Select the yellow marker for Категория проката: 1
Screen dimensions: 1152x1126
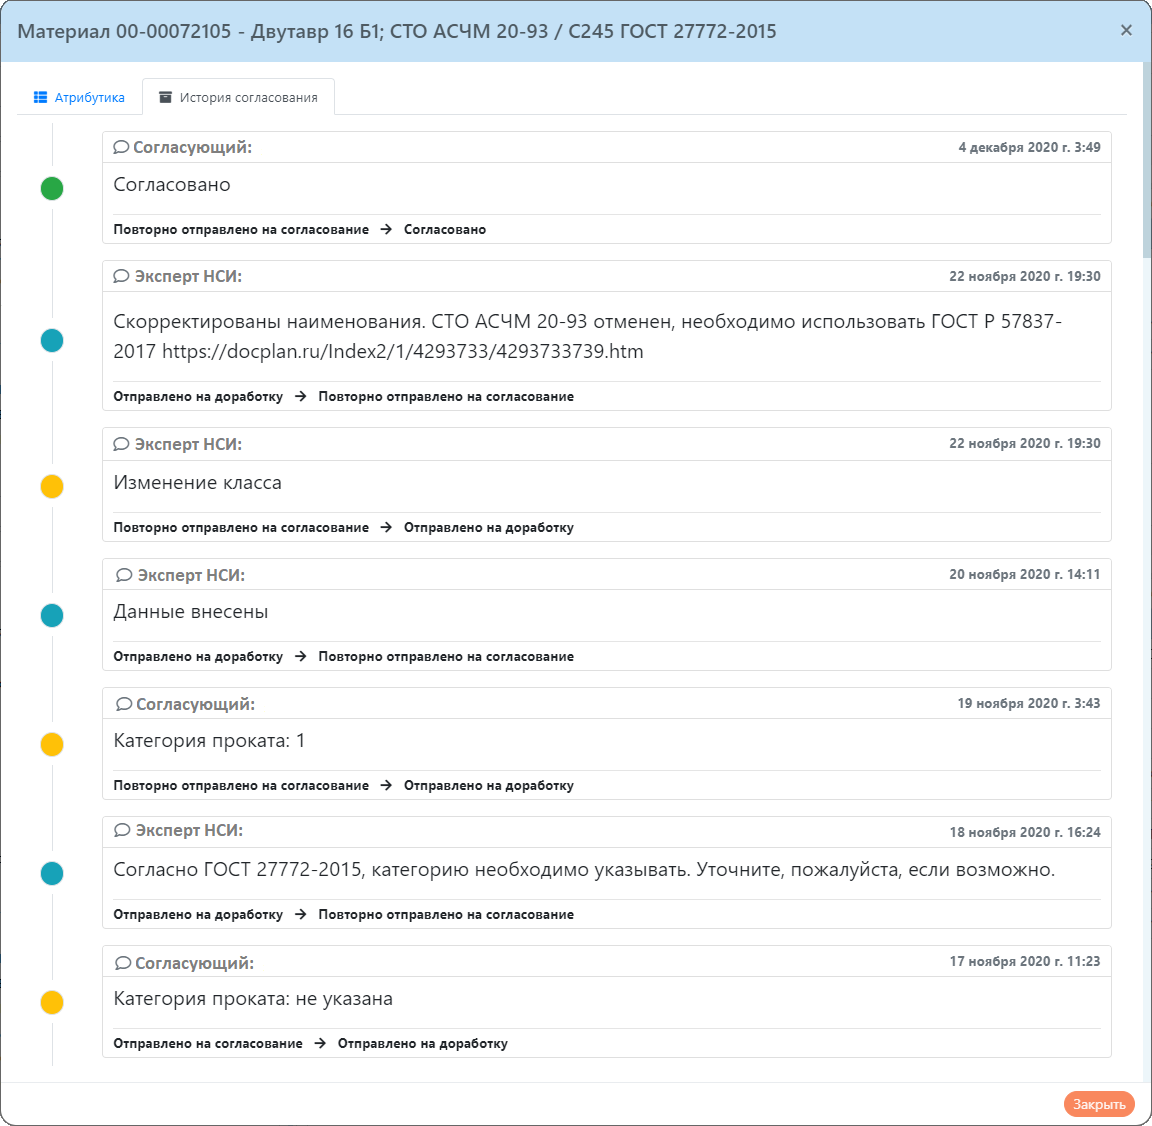click(x=52, y=744)
